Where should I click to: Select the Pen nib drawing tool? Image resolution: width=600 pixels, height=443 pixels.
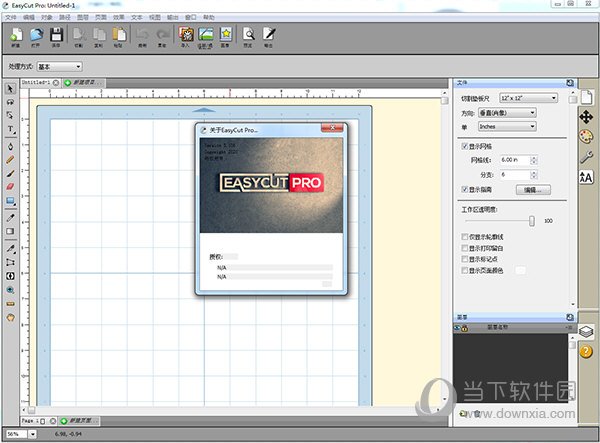pos(10,146)
